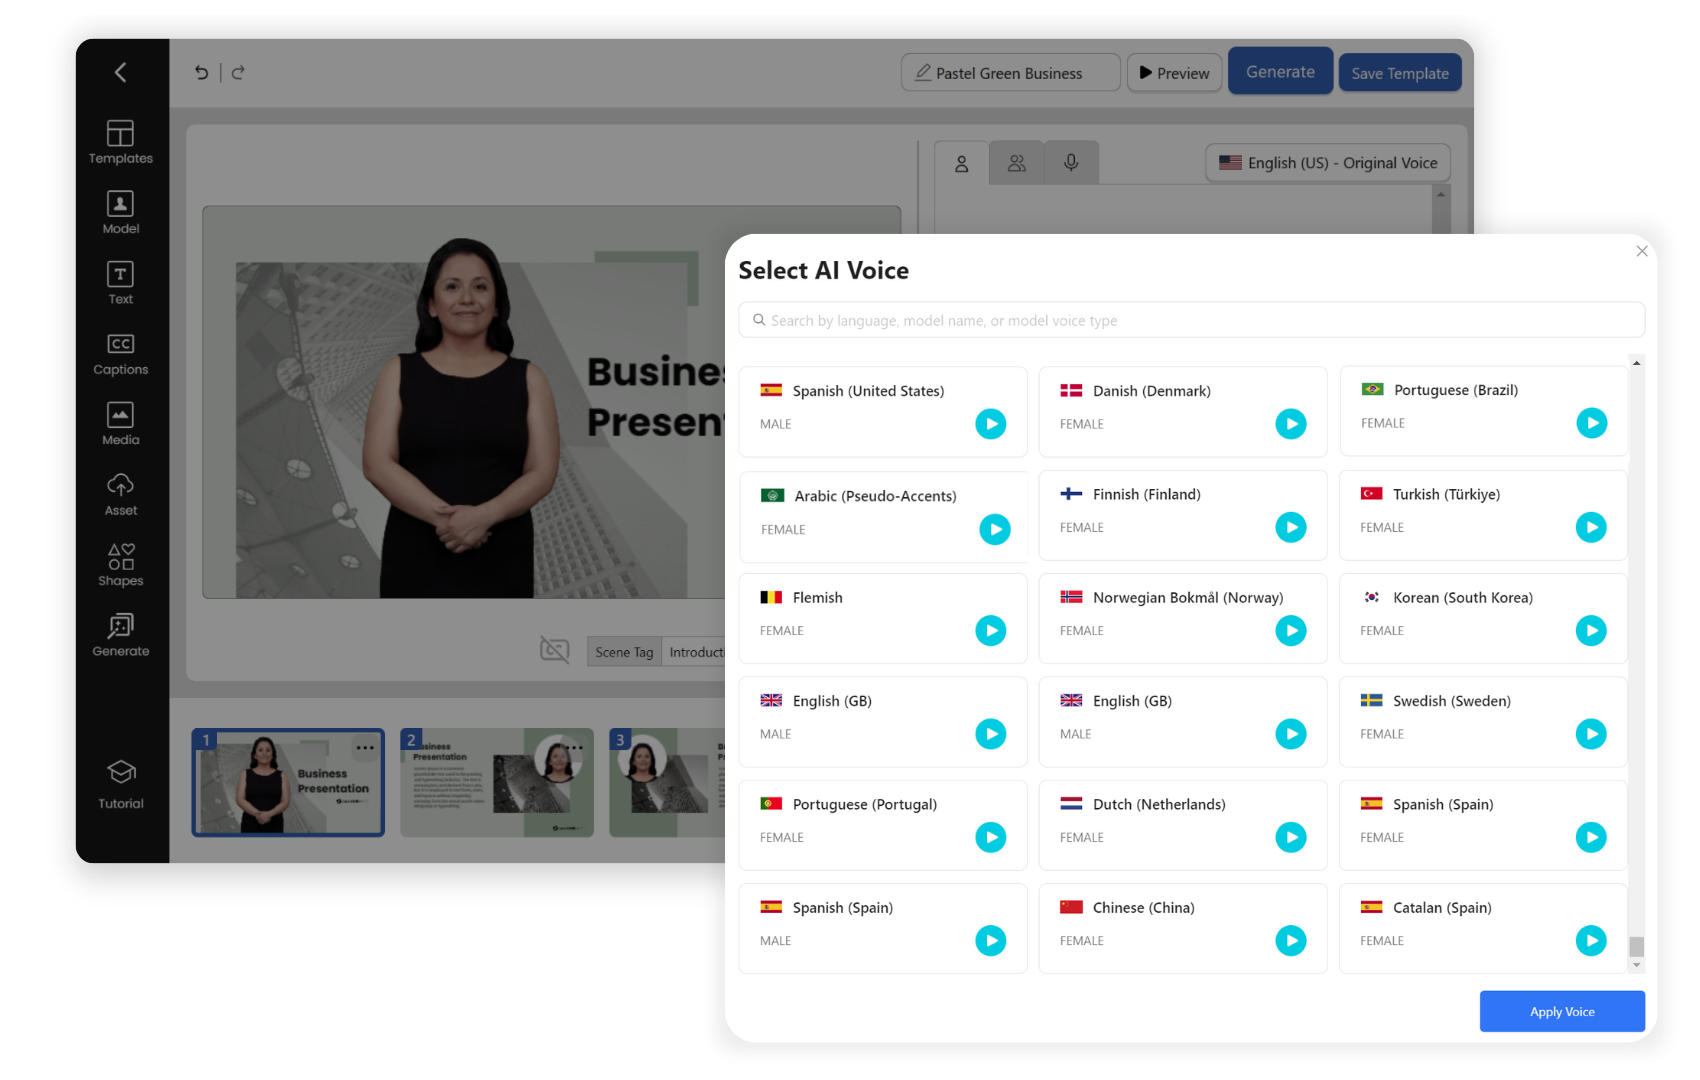The height and width of the screenshot is (1080, 1700).
Task: Select the Chinese (China) voice card
Action: (x=1183, y=928)
